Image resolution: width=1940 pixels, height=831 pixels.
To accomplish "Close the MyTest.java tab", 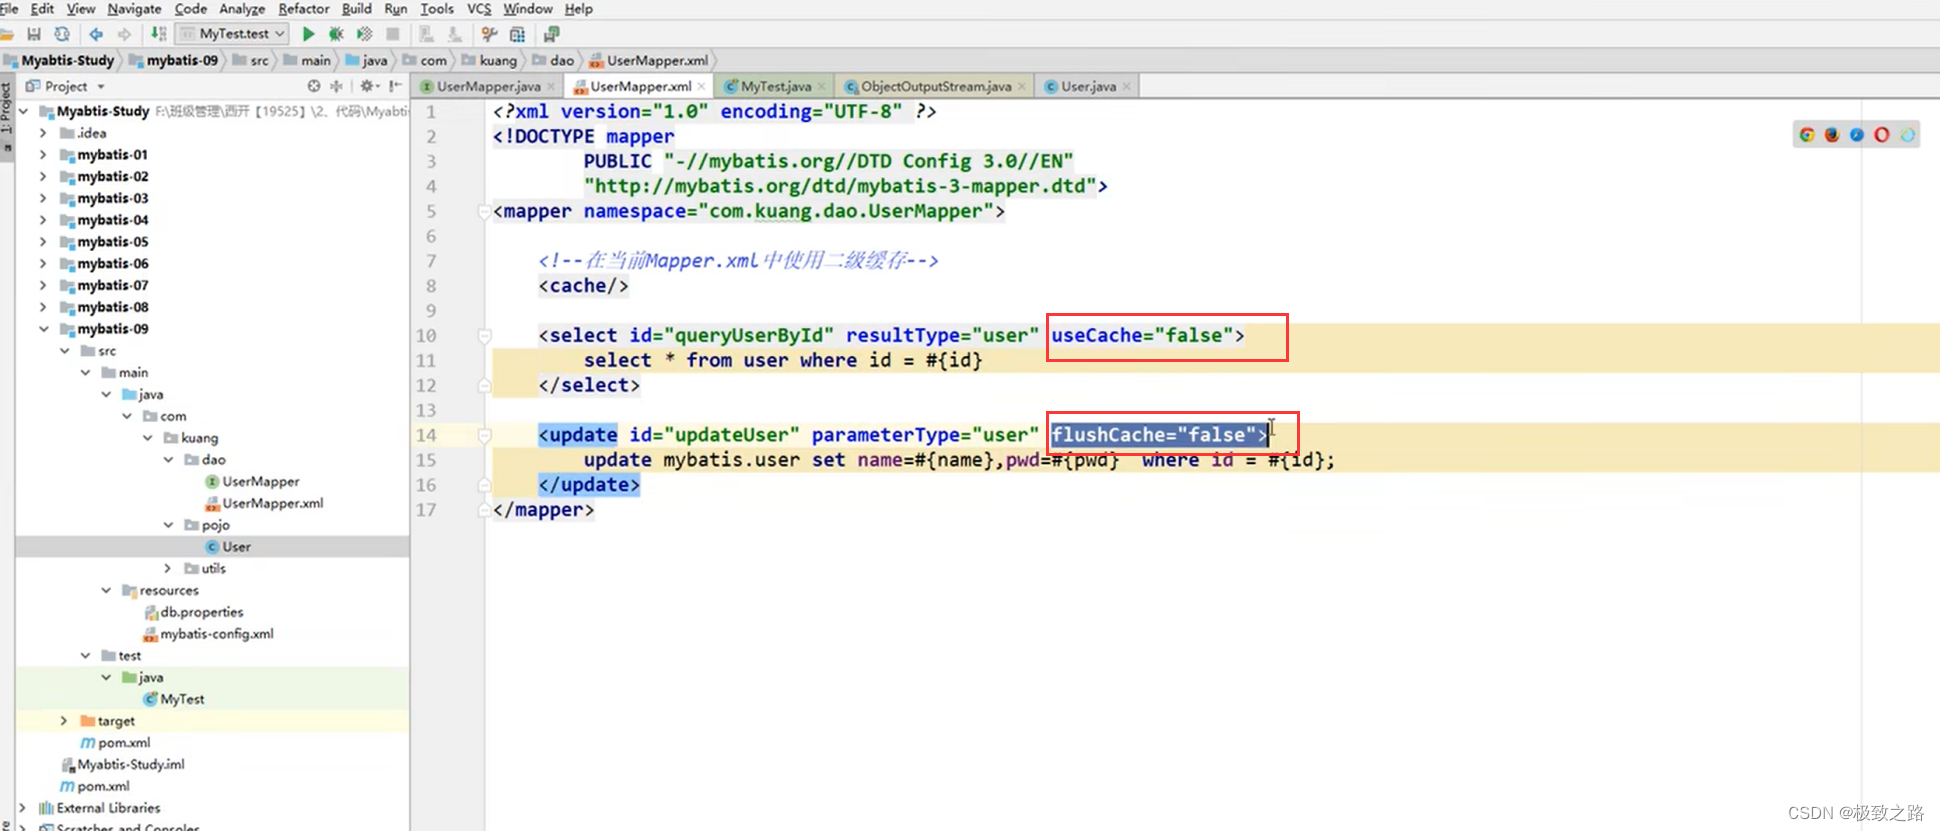I will pyautogui.click(x=822, y=87).
